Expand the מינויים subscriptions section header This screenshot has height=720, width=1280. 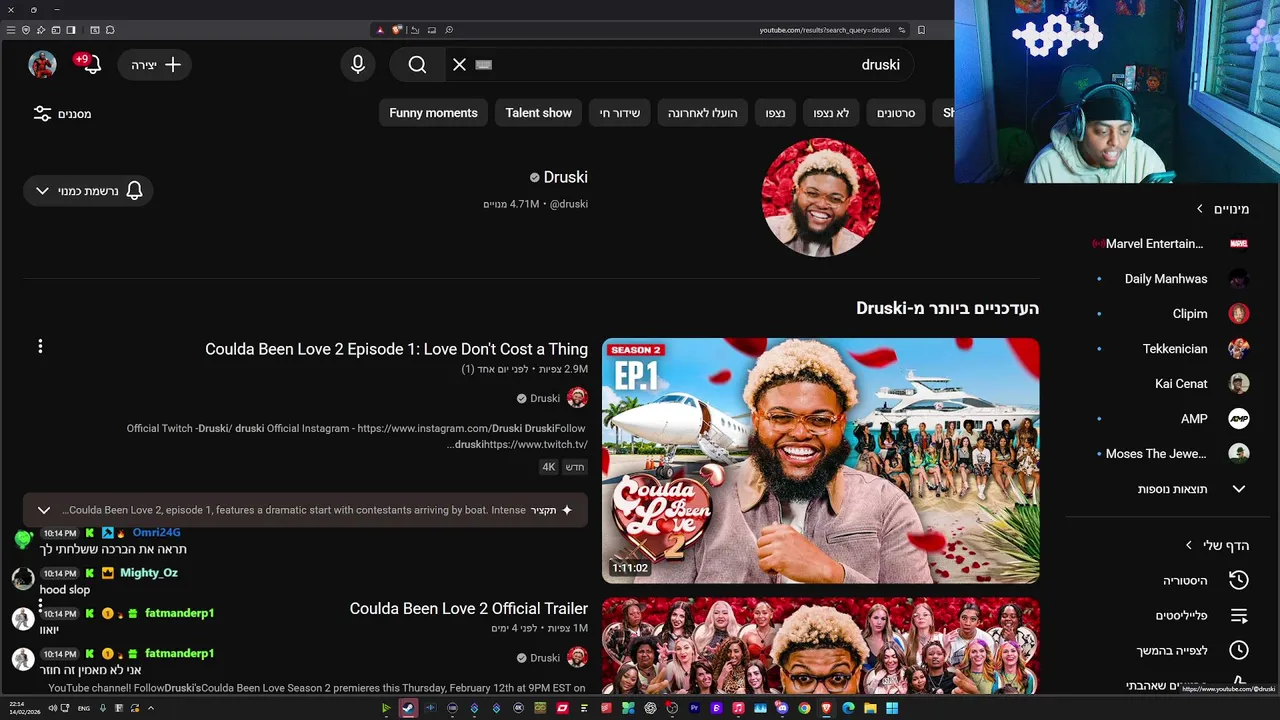[1222, 209]
